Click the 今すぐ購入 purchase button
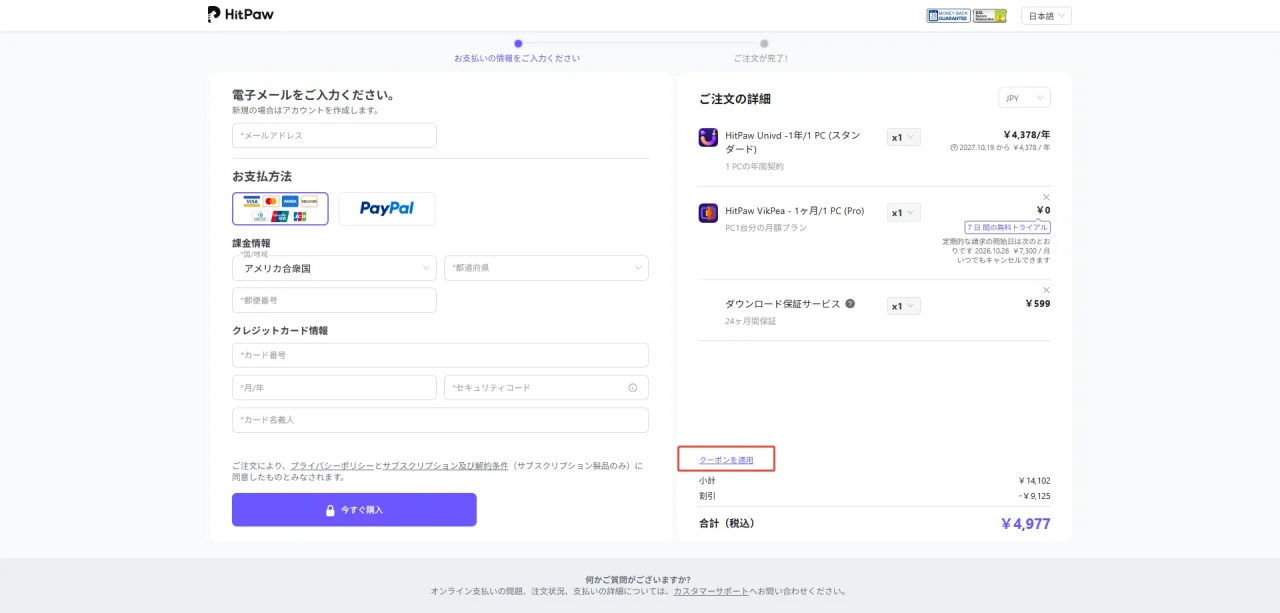Viewport: 1280px width, 613px height. point(354,510)
